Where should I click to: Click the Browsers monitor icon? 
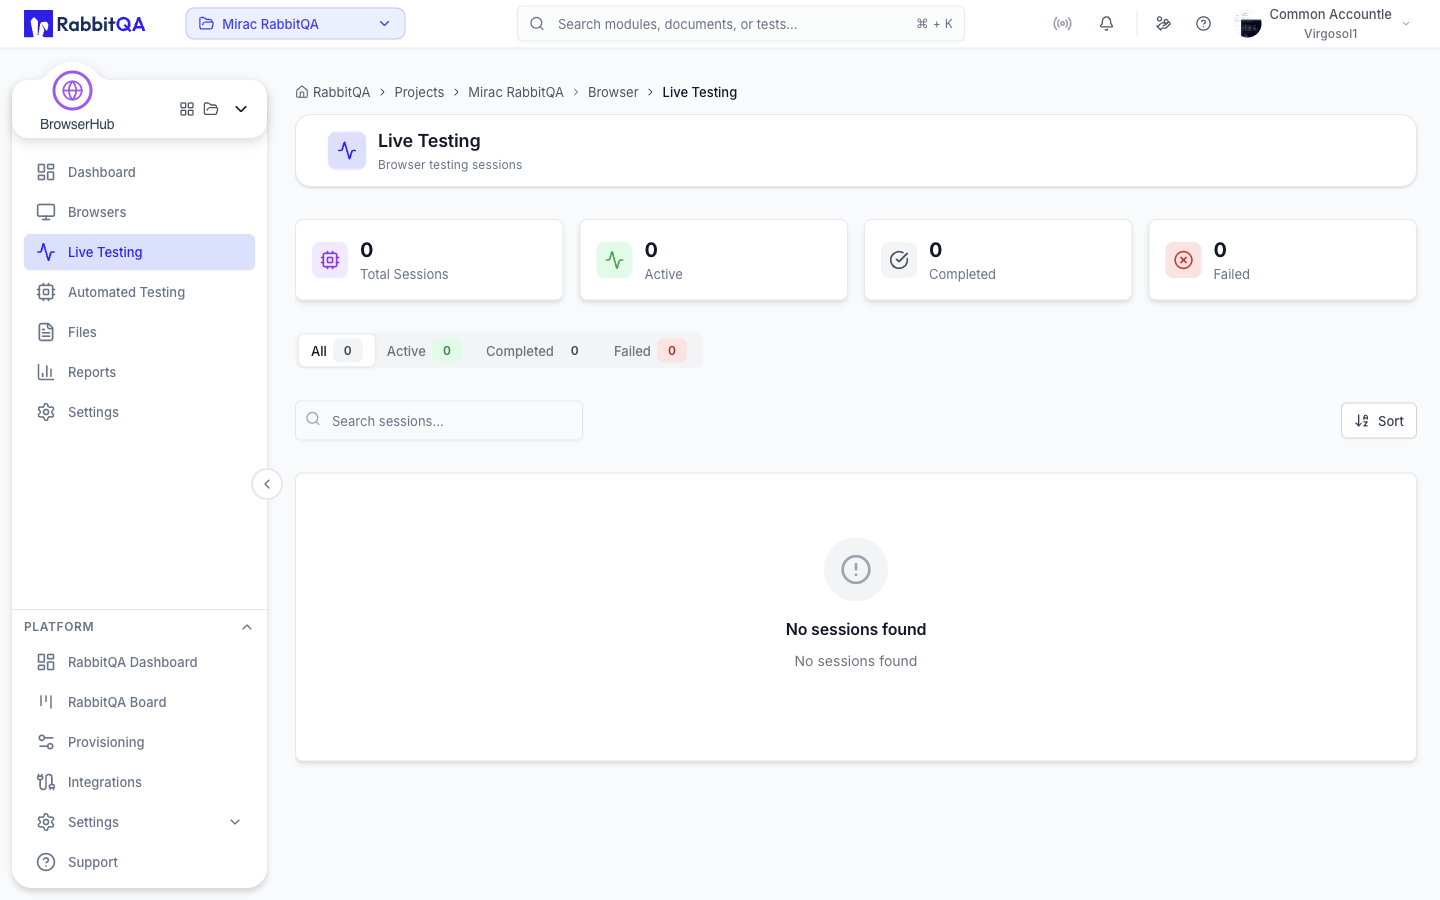[x=46, y=212]
